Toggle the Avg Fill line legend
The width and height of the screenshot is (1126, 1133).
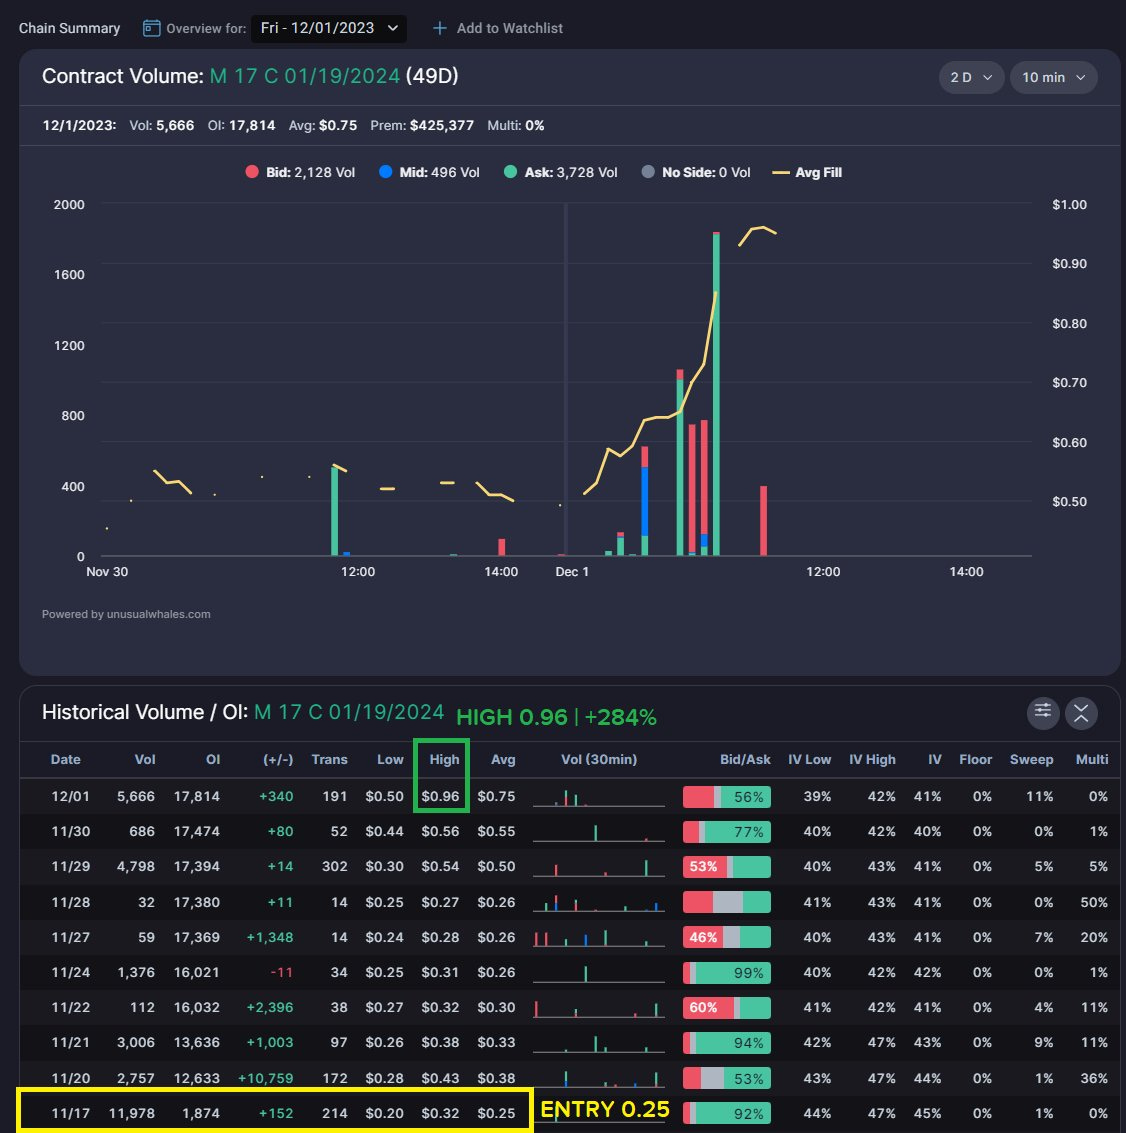tap(807, 172)
